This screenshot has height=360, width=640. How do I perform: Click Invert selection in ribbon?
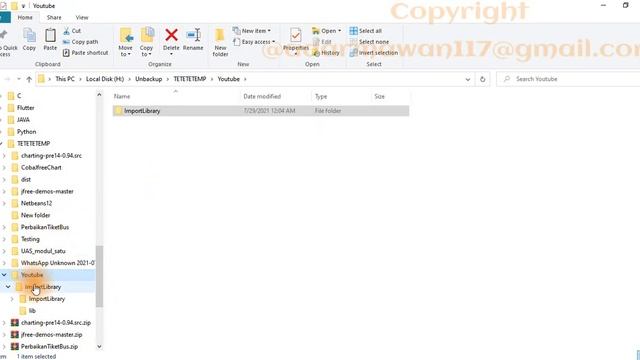(374, 53)
